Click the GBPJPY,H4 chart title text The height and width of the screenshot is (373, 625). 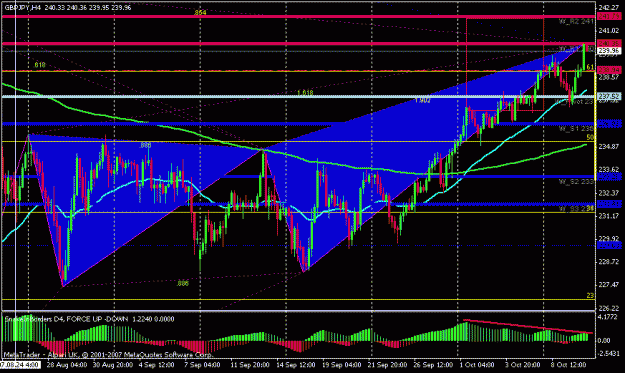[x=23, y=7]
